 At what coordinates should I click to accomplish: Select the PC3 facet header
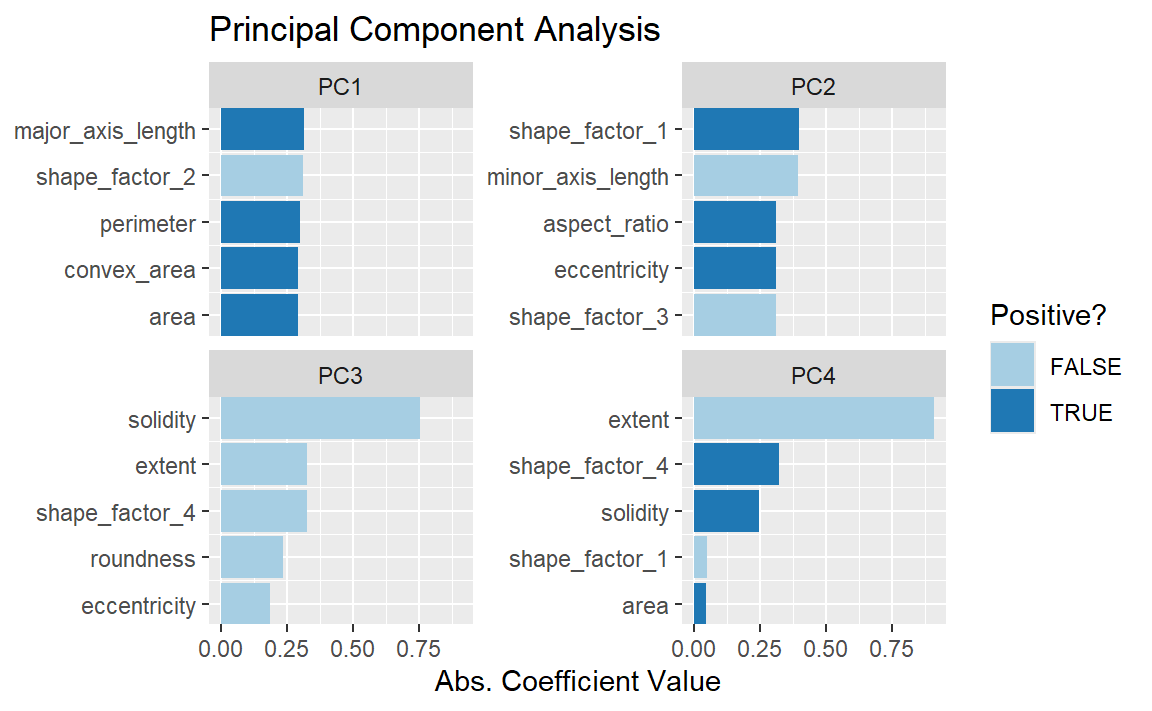coord(340,376)
